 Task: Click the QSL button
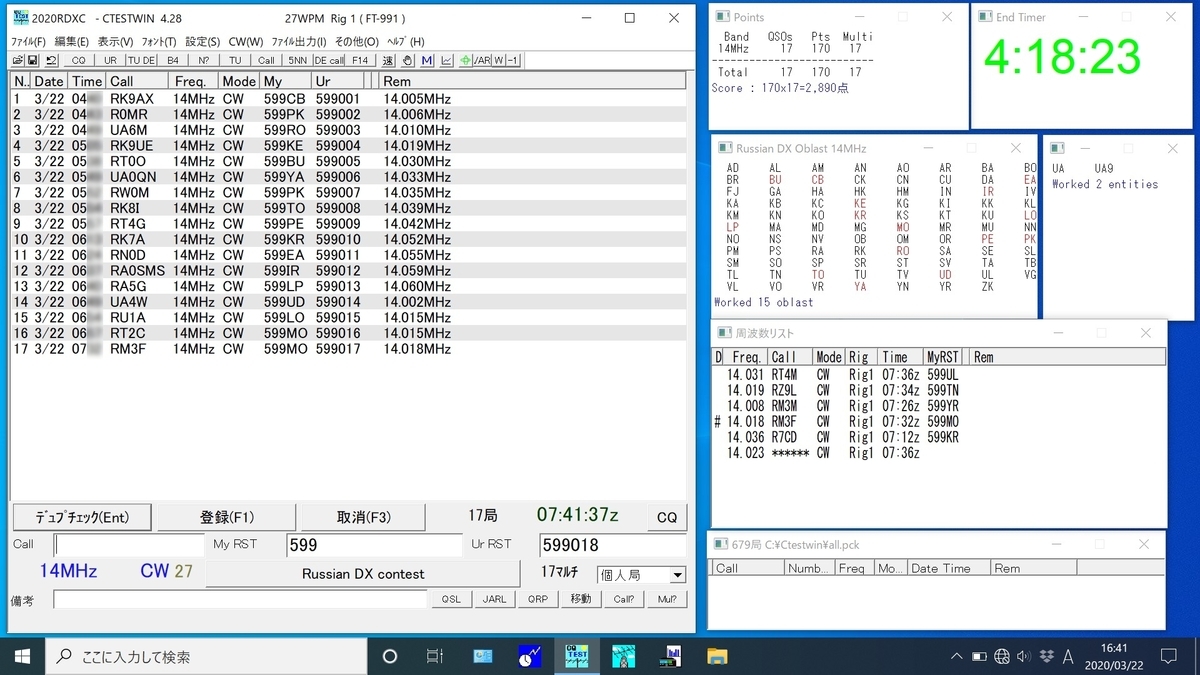pyautogui.click(x=451, y=599)
